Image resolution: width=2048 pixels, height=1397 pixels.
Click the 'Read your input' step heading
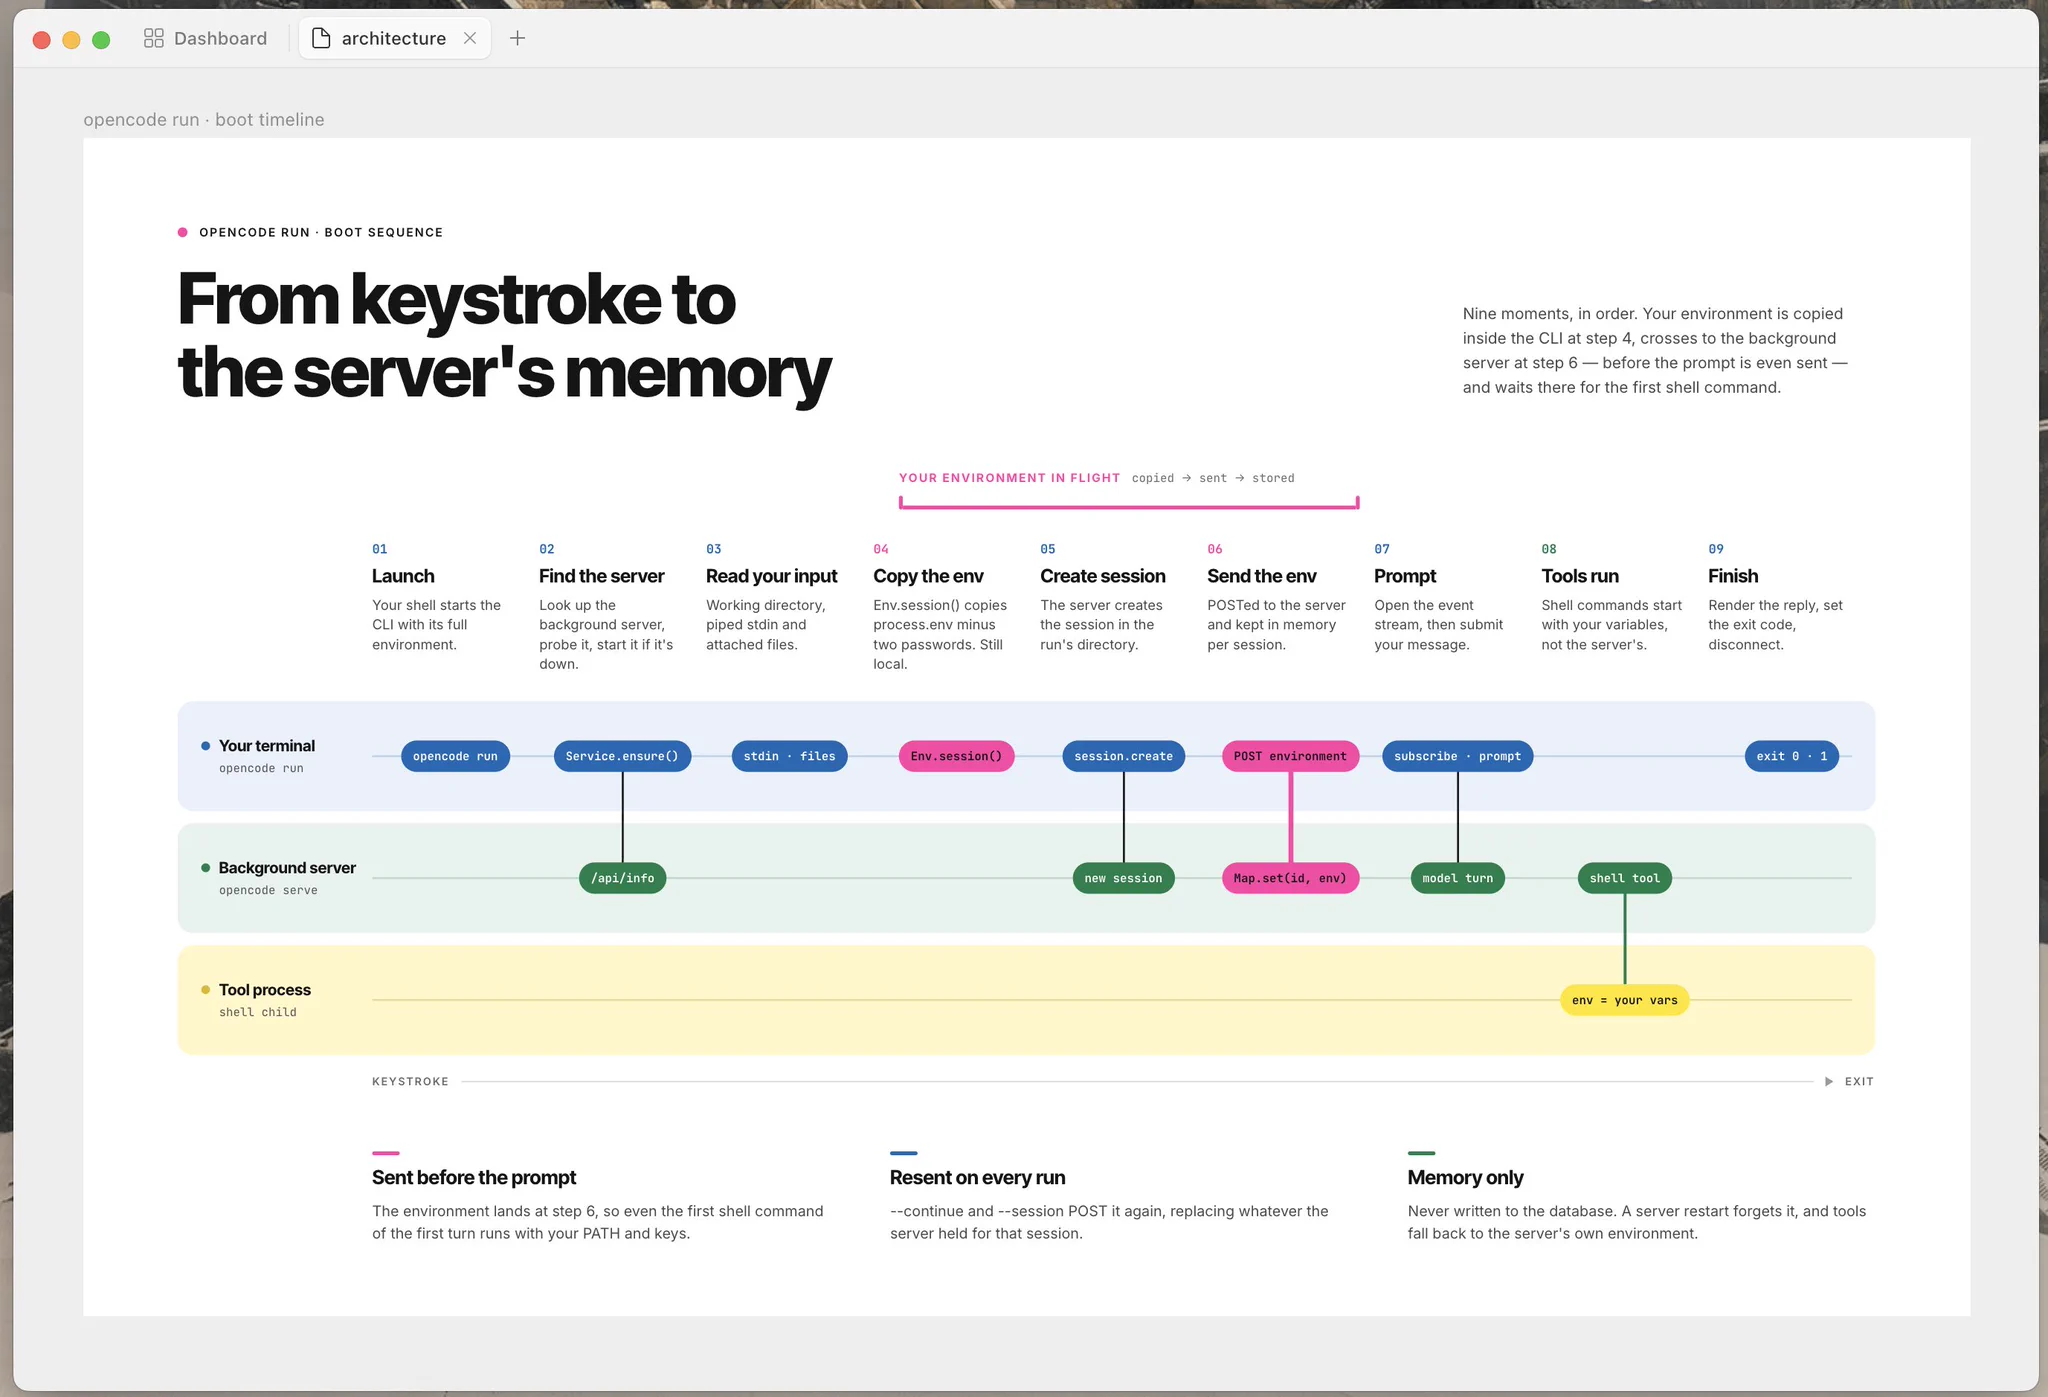[771, 576]
